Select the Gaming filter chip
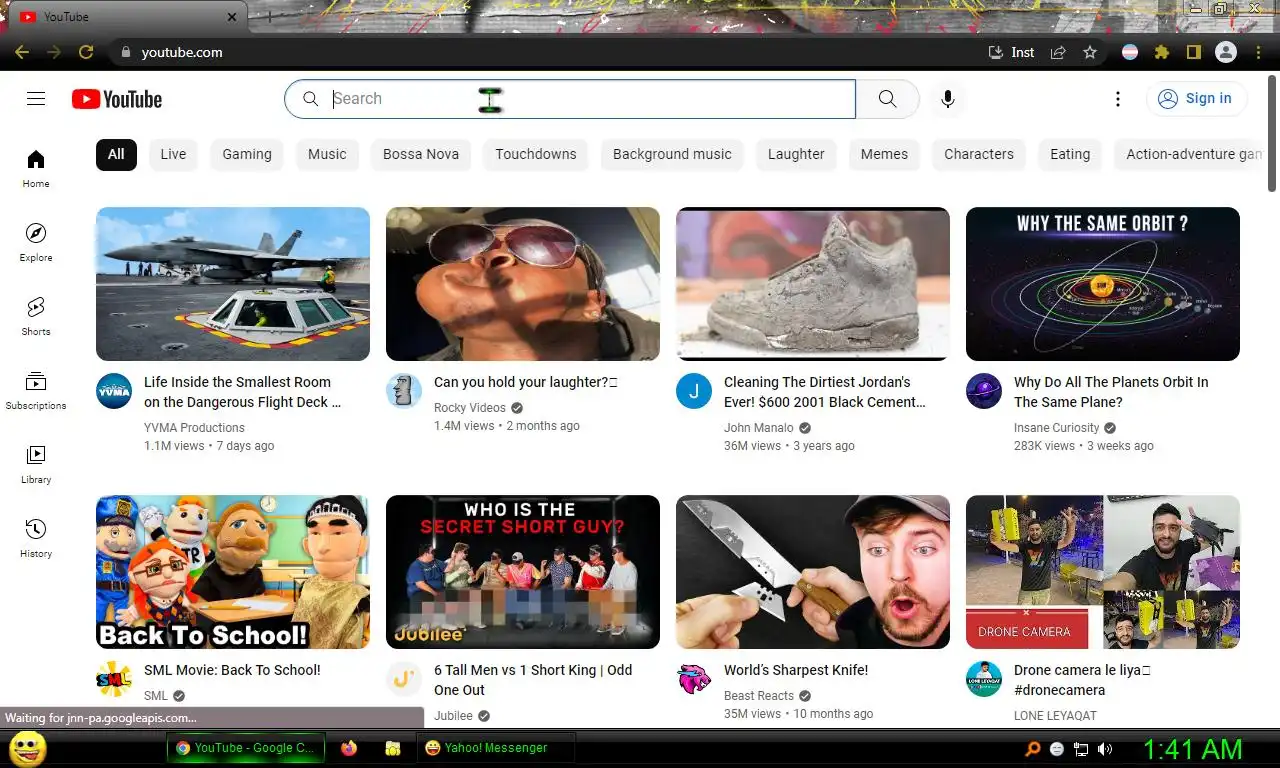 tap(247, 154)
